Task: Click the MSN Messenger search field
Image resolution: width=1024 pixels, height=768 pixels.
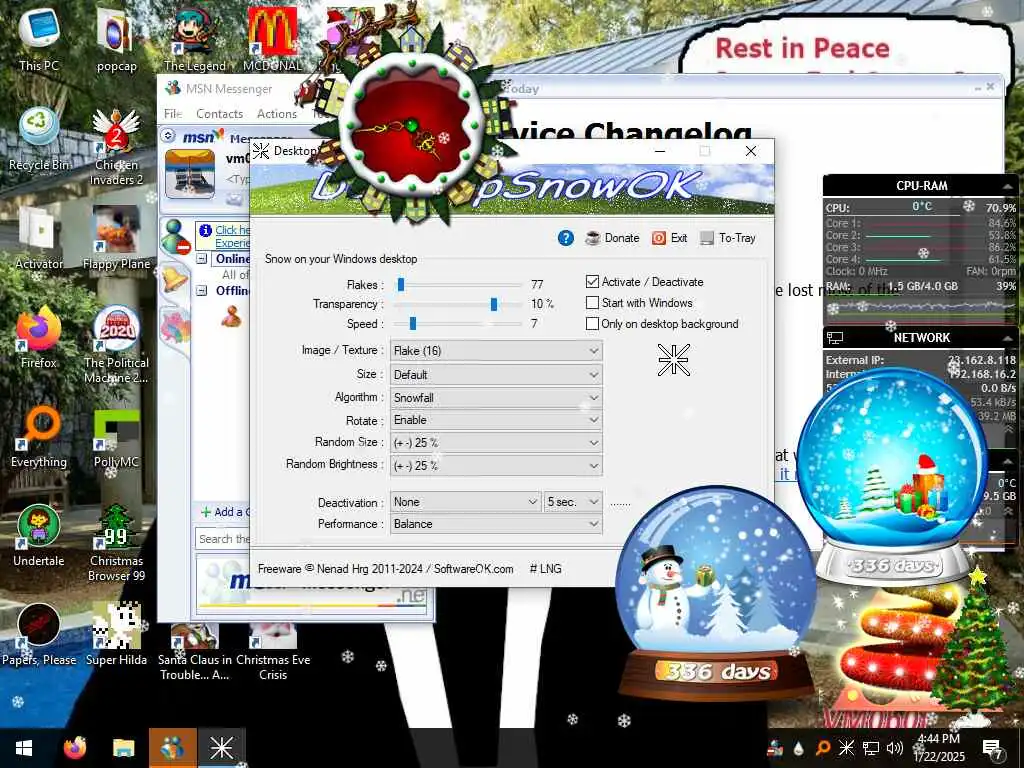Action: coord(223,539)
